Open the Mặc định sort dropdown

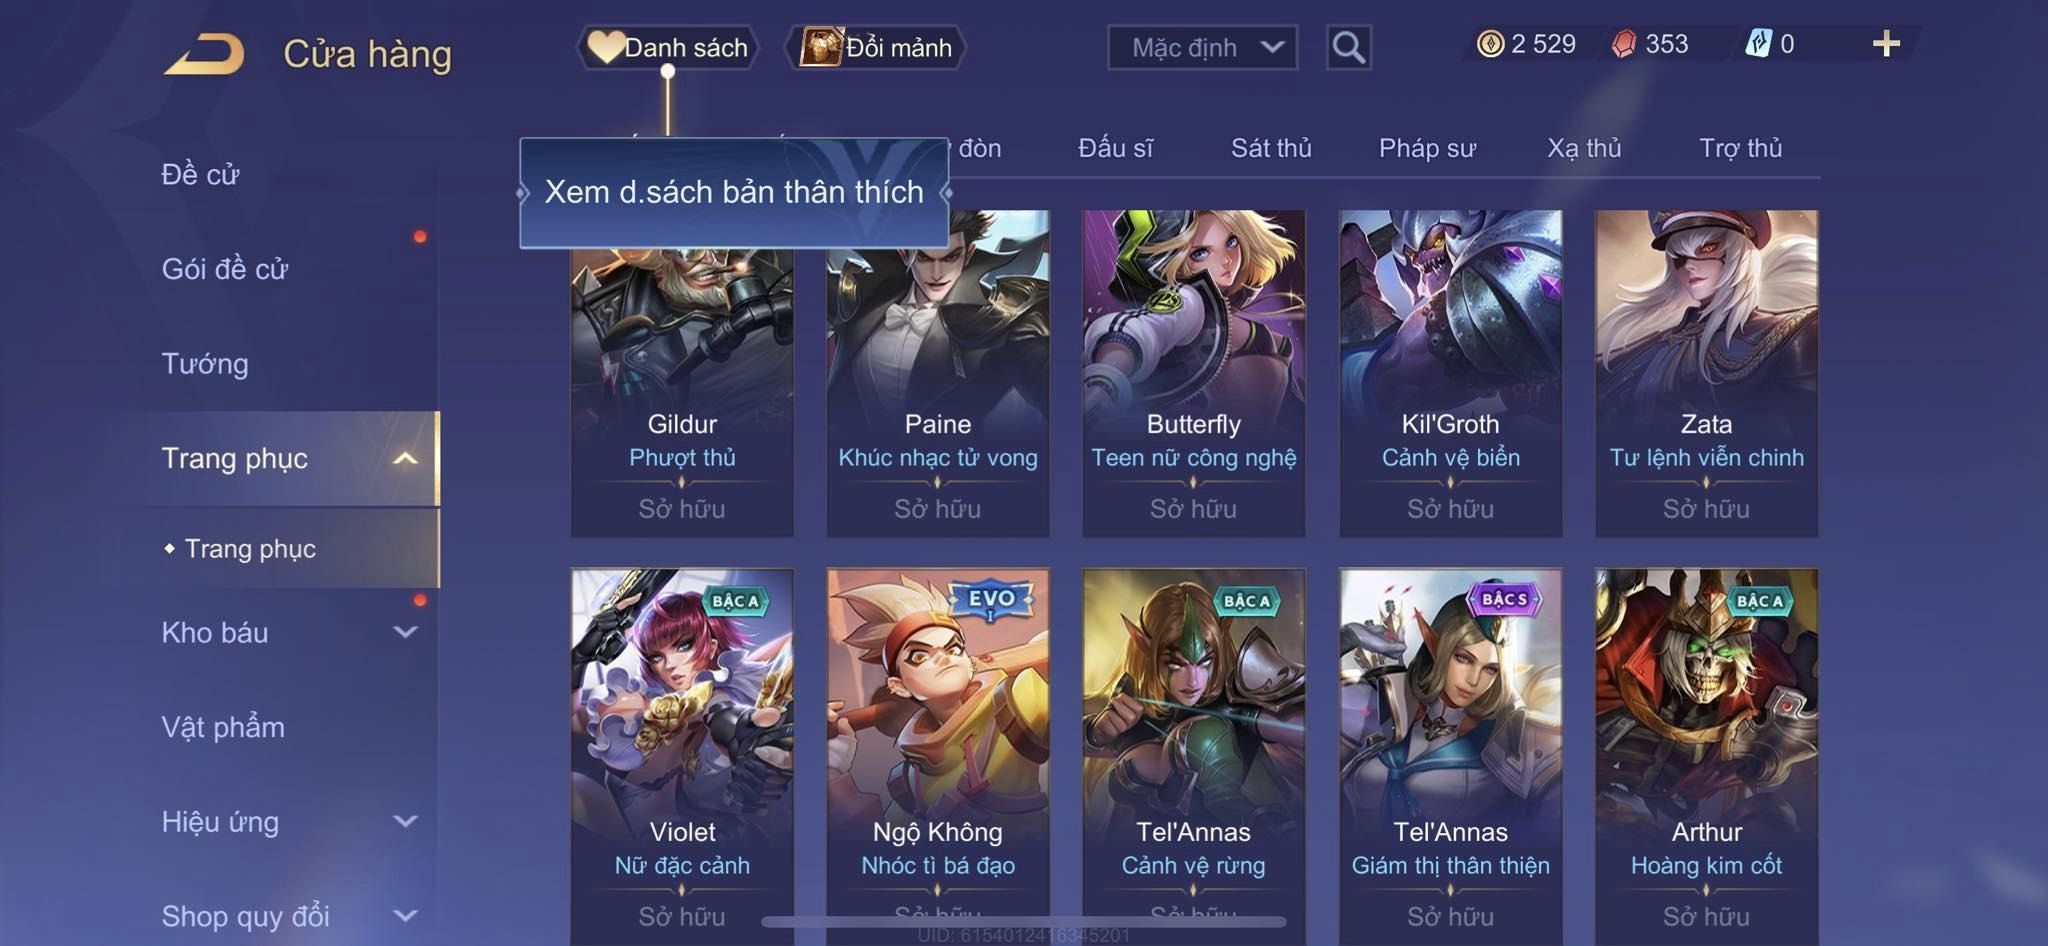pyautogui.click(x=1202, y=47)
